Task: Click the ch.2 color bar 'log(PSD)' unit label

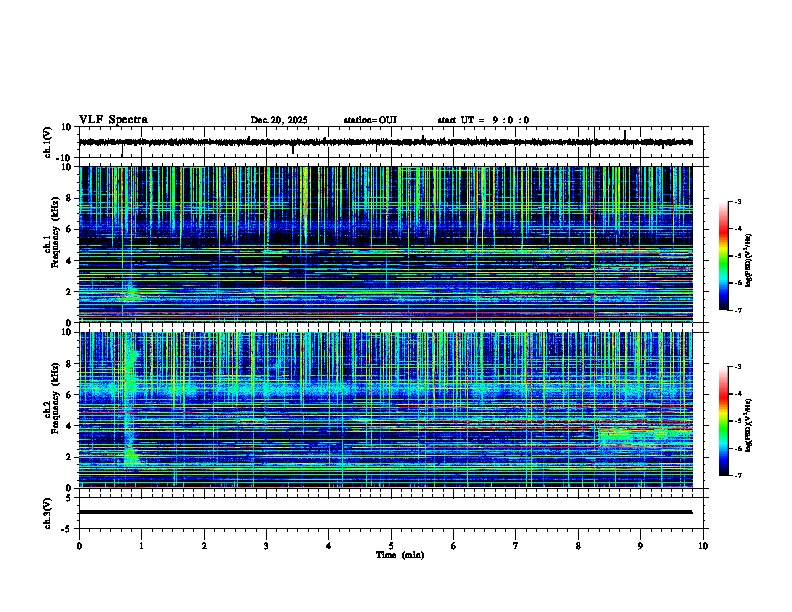Action: pos(749,426)
